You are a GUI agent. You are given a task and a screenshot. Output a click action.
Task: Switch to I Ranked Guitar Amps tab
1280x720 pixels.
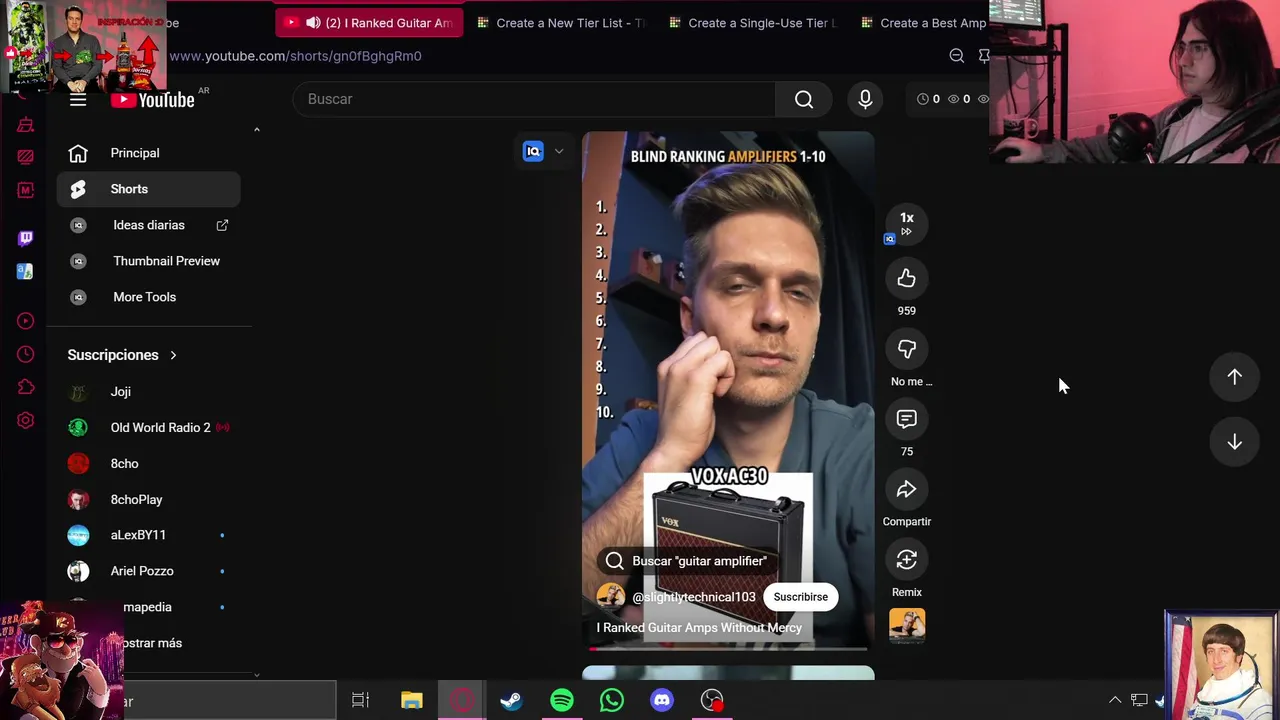point(369,23)
